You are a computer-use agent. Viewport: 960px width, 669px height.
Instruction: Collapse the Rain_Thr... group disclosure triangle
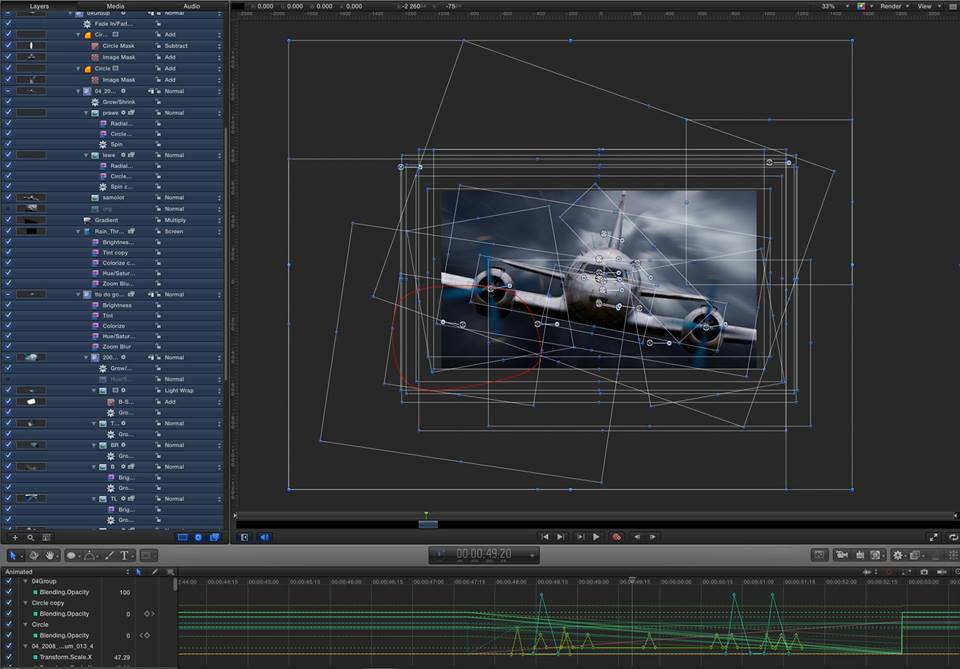click(79, 231)
